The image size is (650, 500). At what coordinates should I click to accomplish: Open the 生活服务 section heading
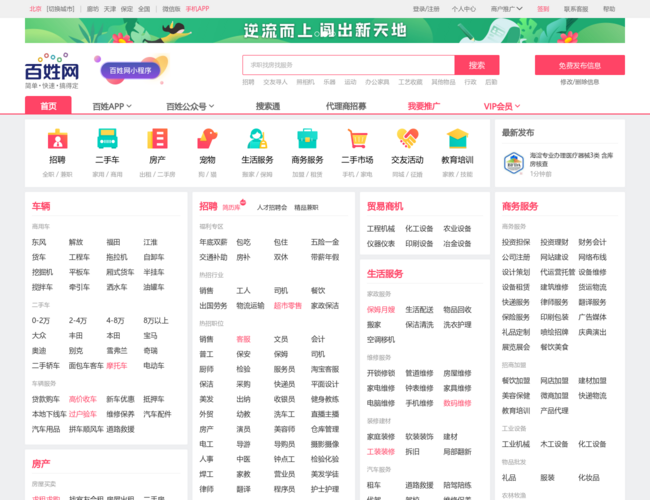tap(385, 274)
